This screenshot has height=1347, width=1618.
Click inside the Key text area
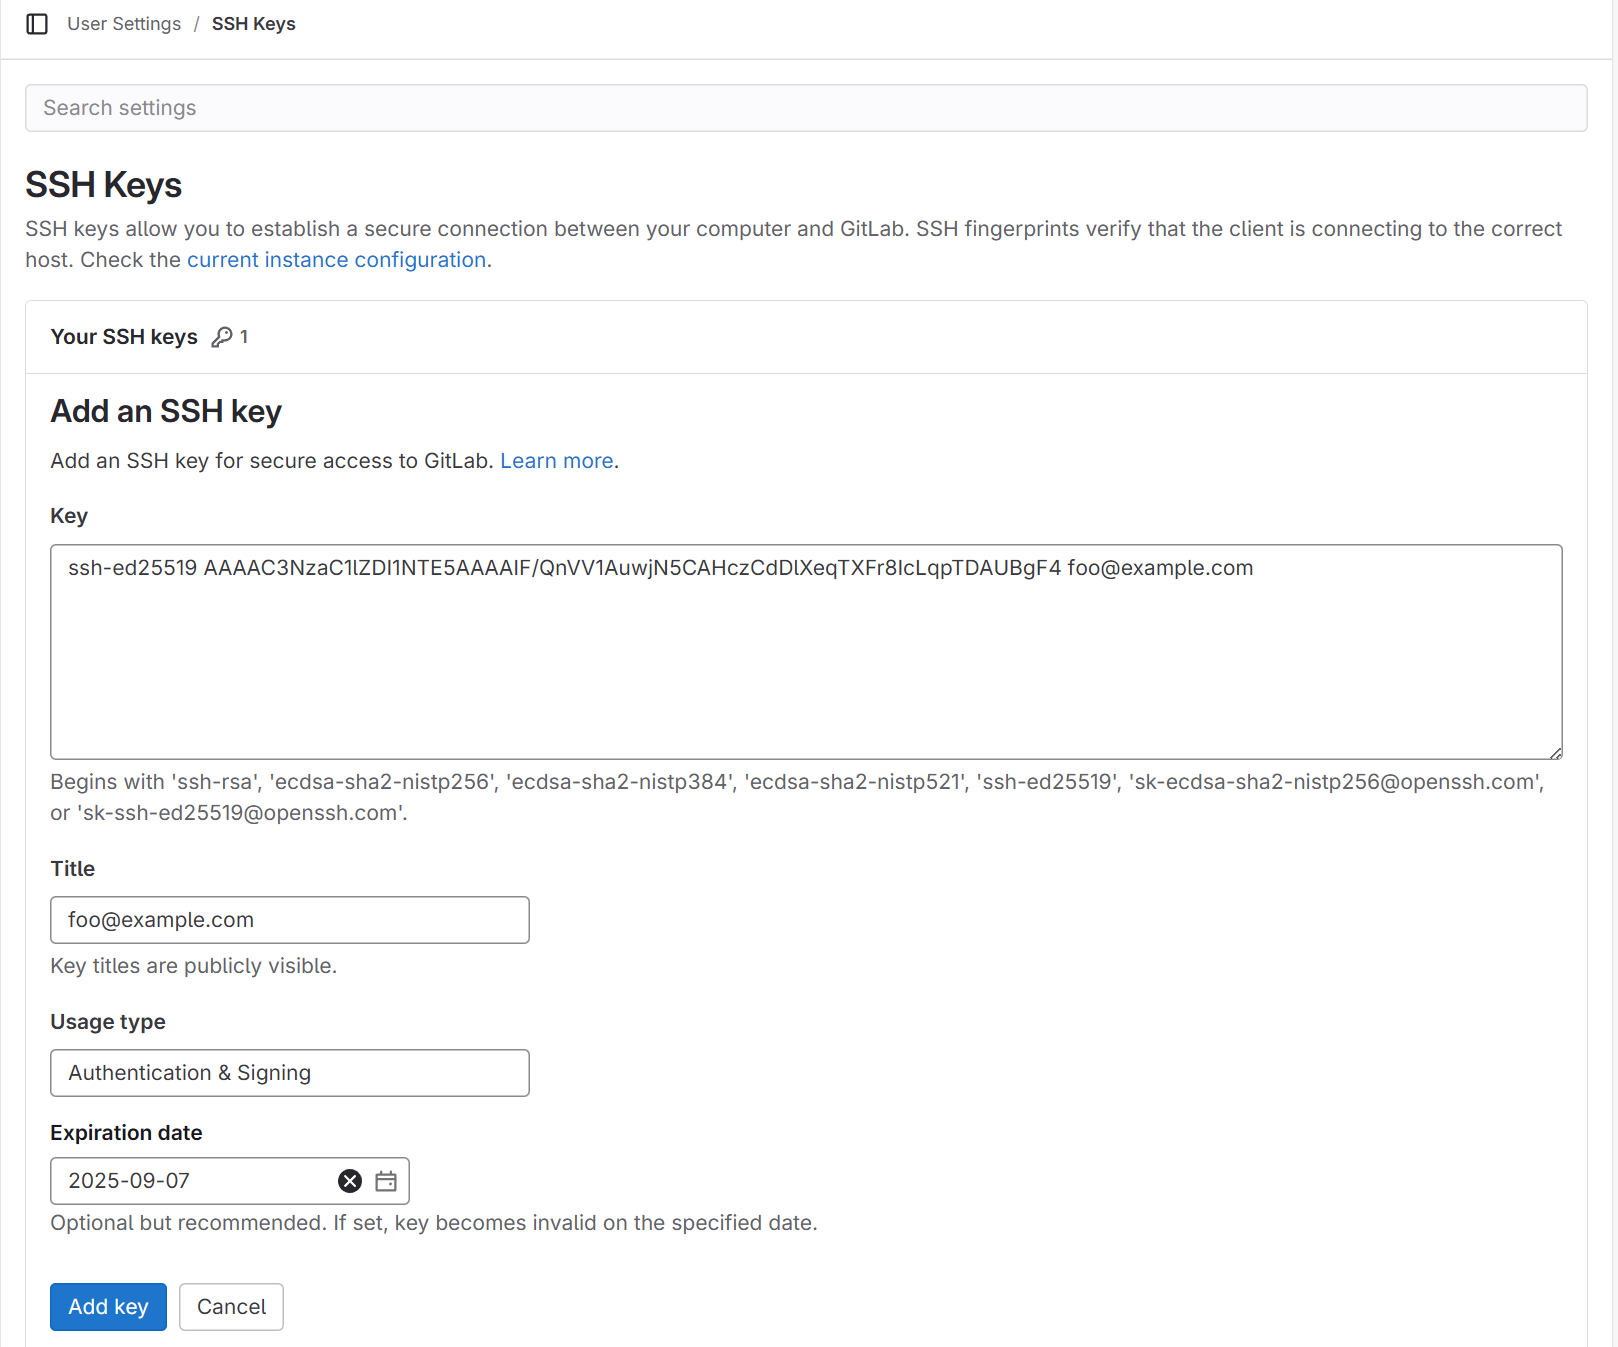click(x=806, y=660)
